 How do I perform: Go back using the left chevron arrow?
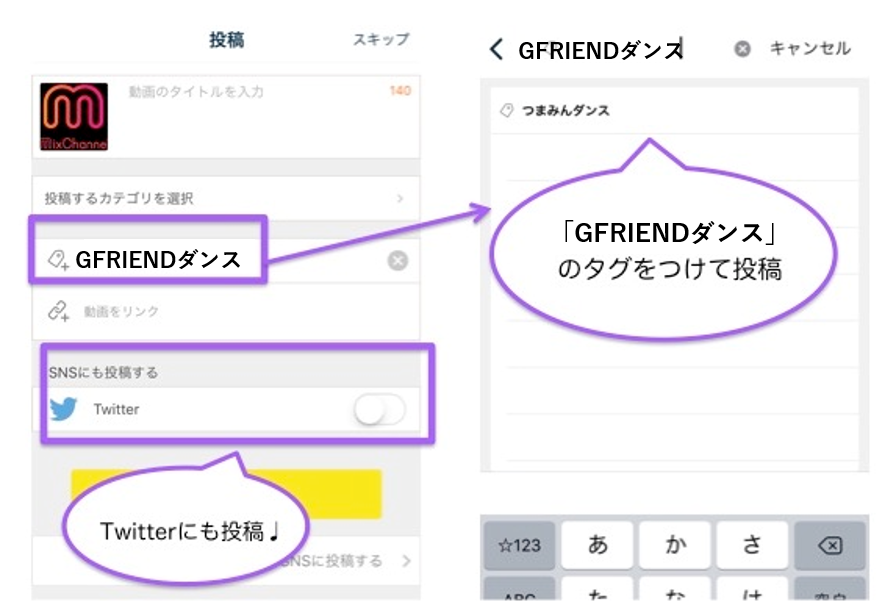click(x=496, y=49)
